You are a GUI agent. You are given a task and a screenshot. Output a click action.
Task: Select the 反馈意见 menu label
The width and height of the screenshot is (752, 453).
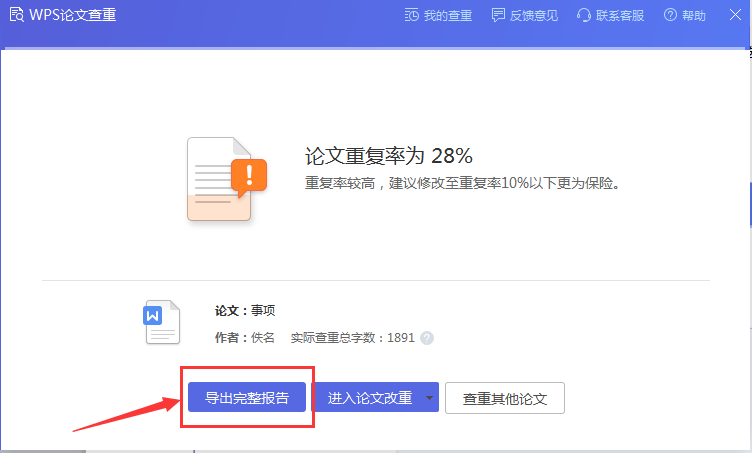point(534,15)
